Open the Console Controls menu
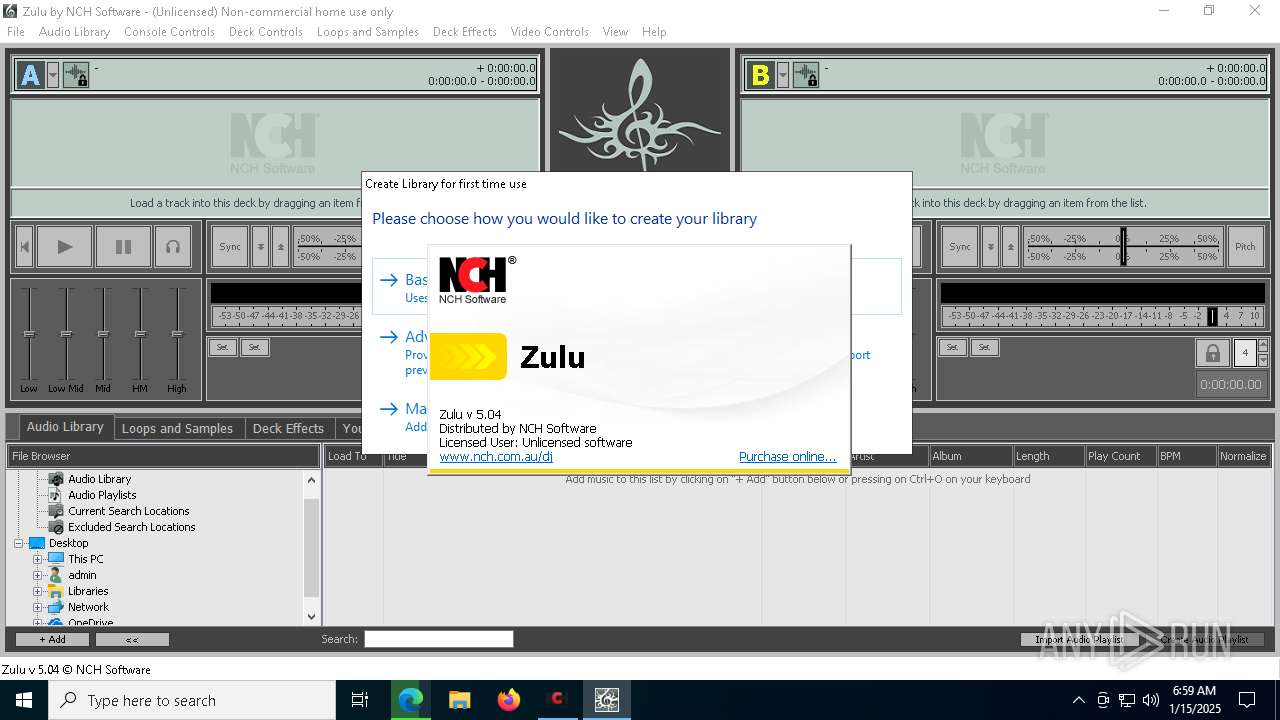The image size is (1280, 720). click(x=169, y=32)
